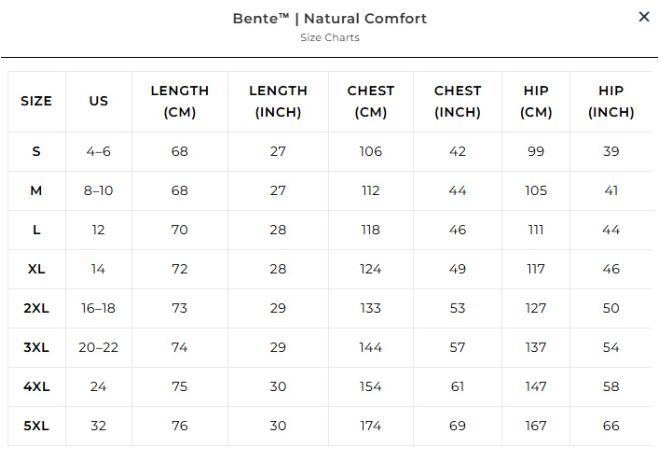Click the LENGTH (CM) column header

pos(179,101)
